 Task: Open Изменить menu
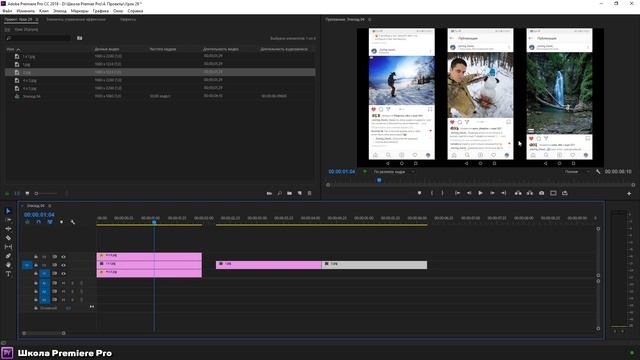pyautogui.click(x=26, y=11)
